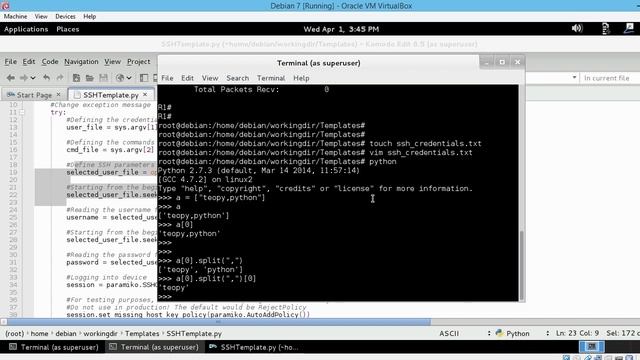Open GNOME Places menu
The width and height of the screenshot is (640, 360).
point(68,29)
